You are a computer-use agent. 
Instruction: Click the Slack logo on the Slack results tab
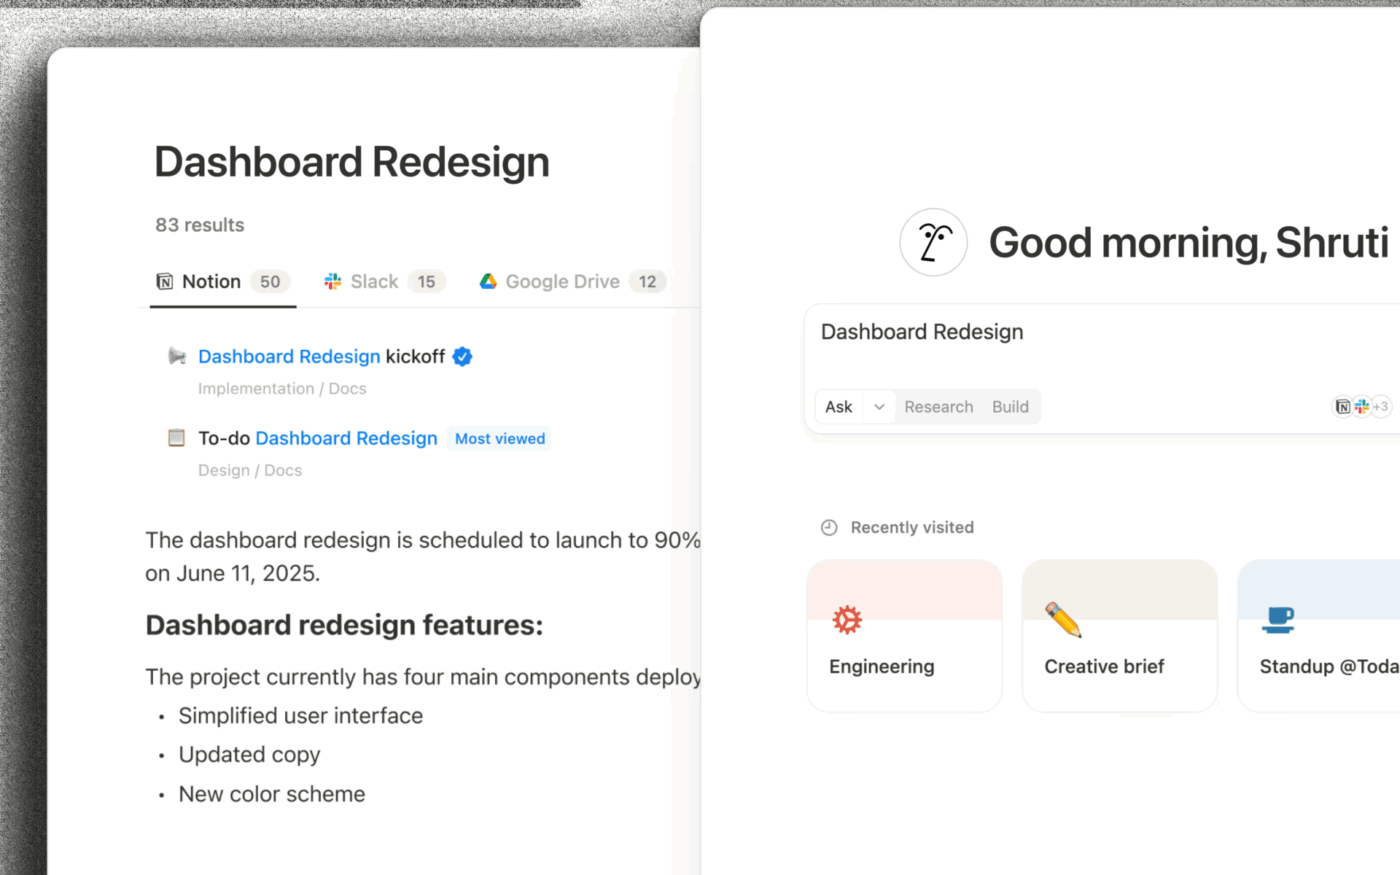333,281
